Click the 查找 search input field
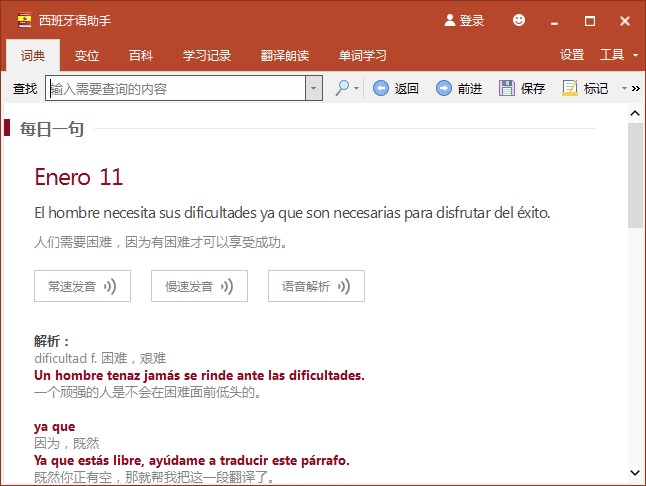 [x=176, y=88]
